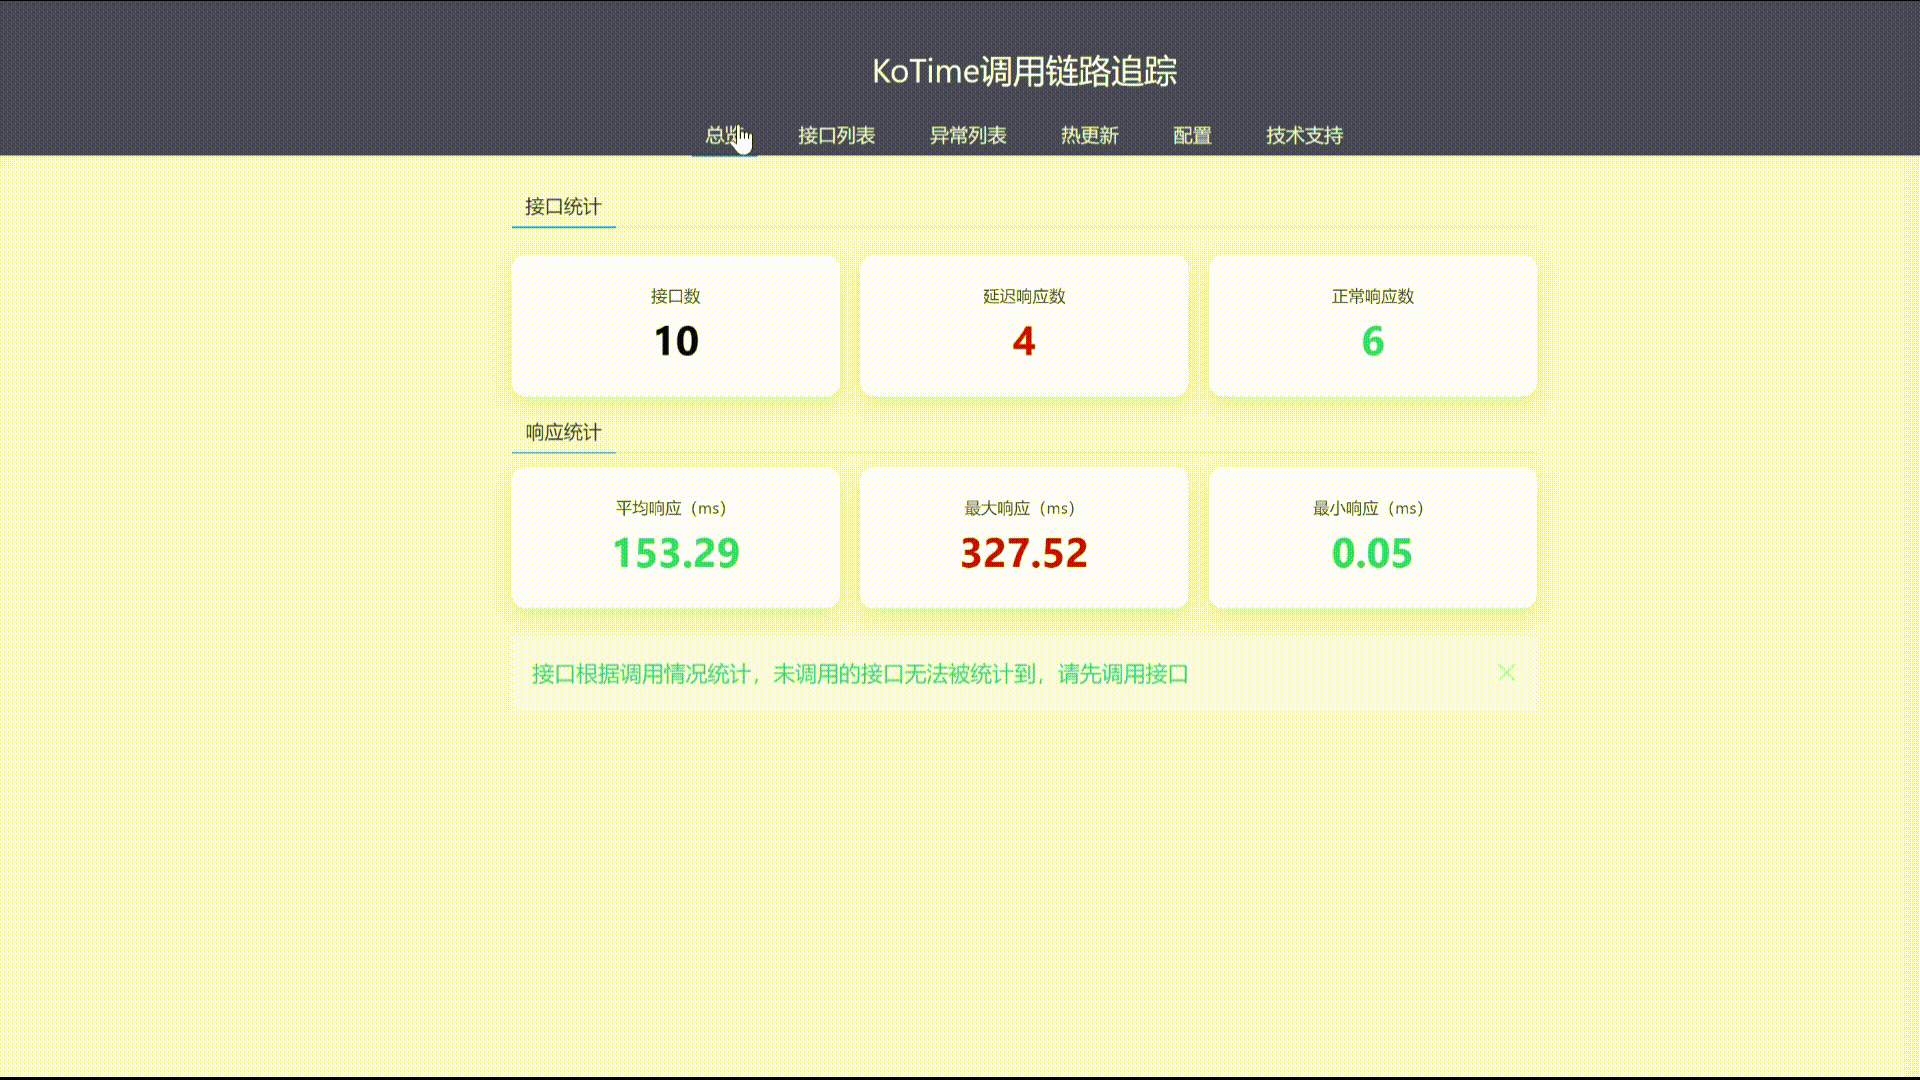Screen dimensions: 1920x1080
Task: Click the red 327.52 value
Action: pos(1023,553)
